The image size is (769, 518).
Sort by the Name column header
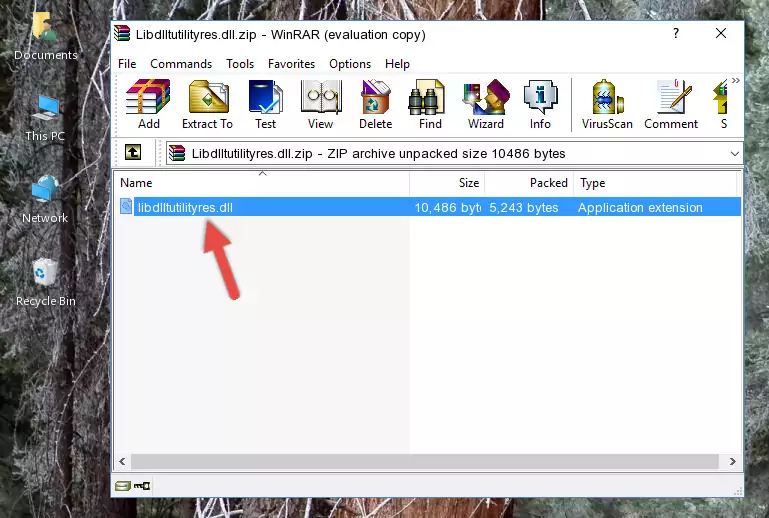pyautogui.click(x=262, y=183)
